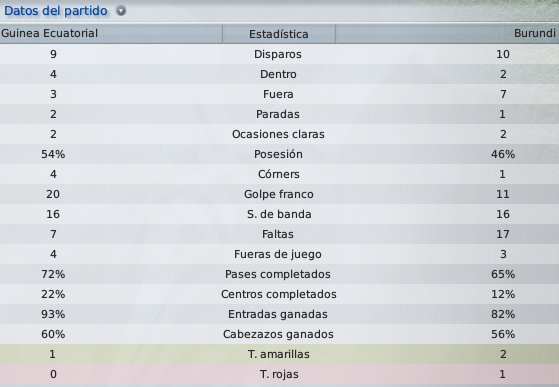Select the Paradas statistic row
The width and height of the screenshot is (559, 387).
(280, 114)
